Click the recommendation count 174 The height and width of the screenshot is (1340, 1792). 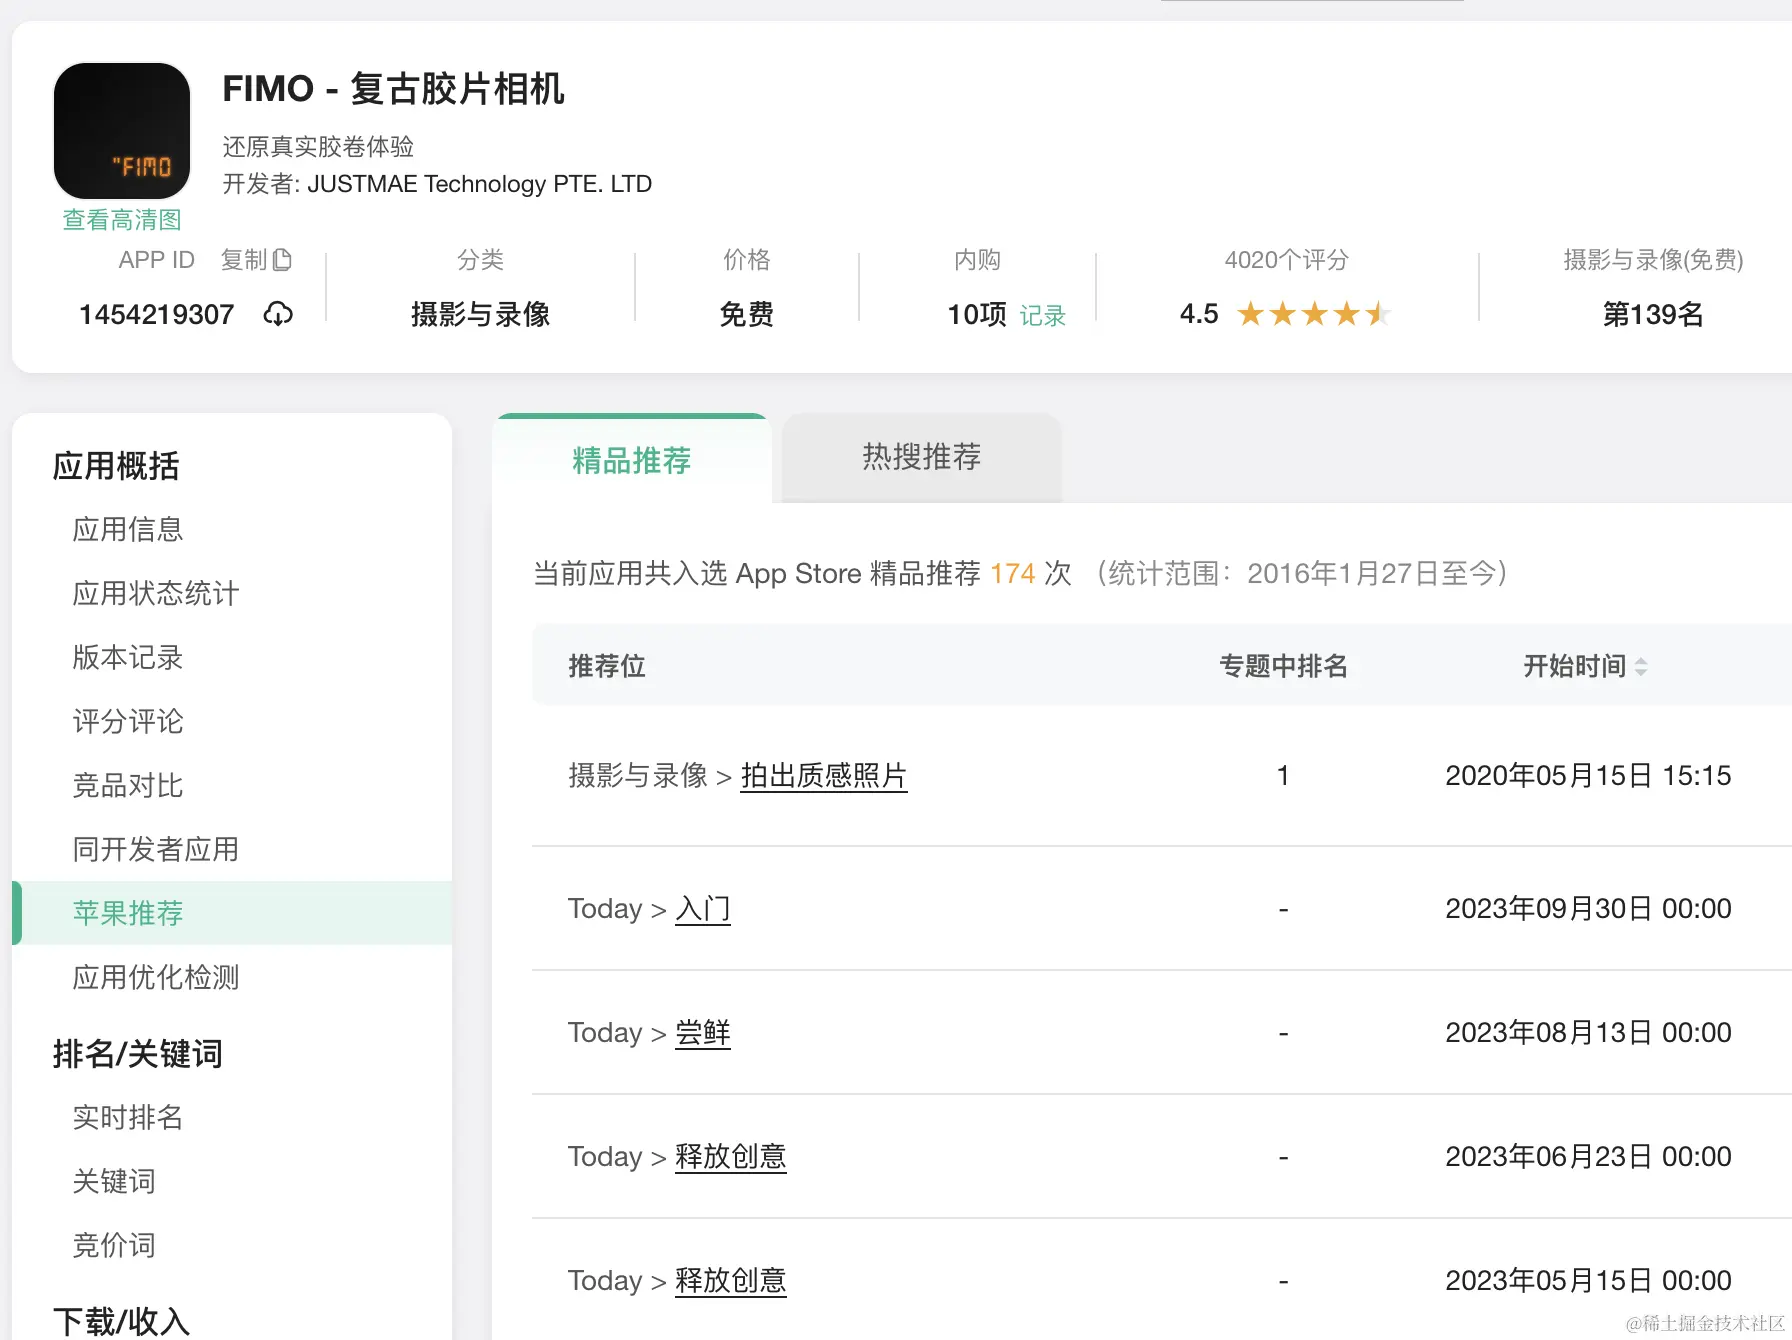(x=1013, y=574)
